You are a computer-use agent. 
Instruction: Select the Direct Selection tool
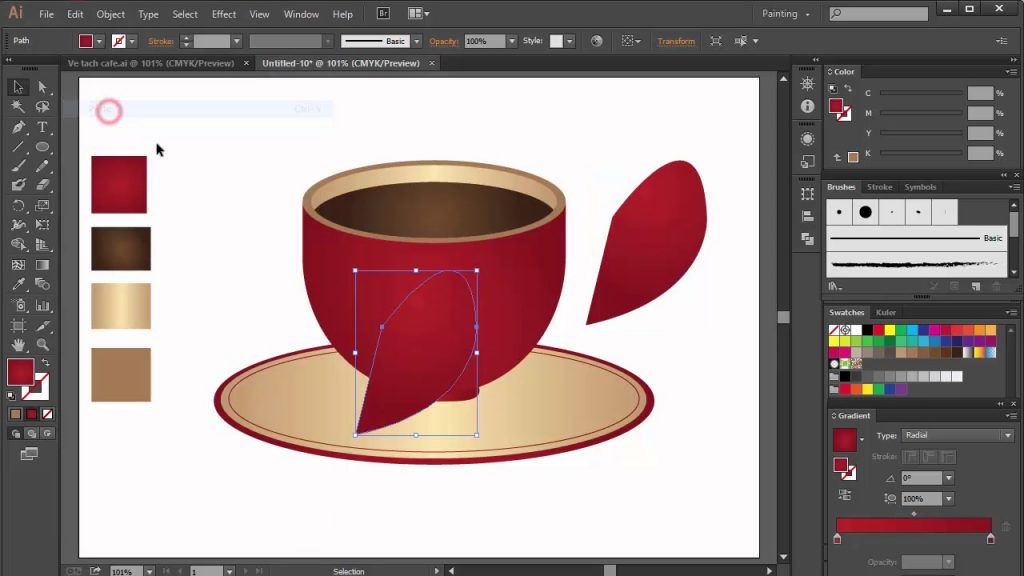tap(42, 87)
